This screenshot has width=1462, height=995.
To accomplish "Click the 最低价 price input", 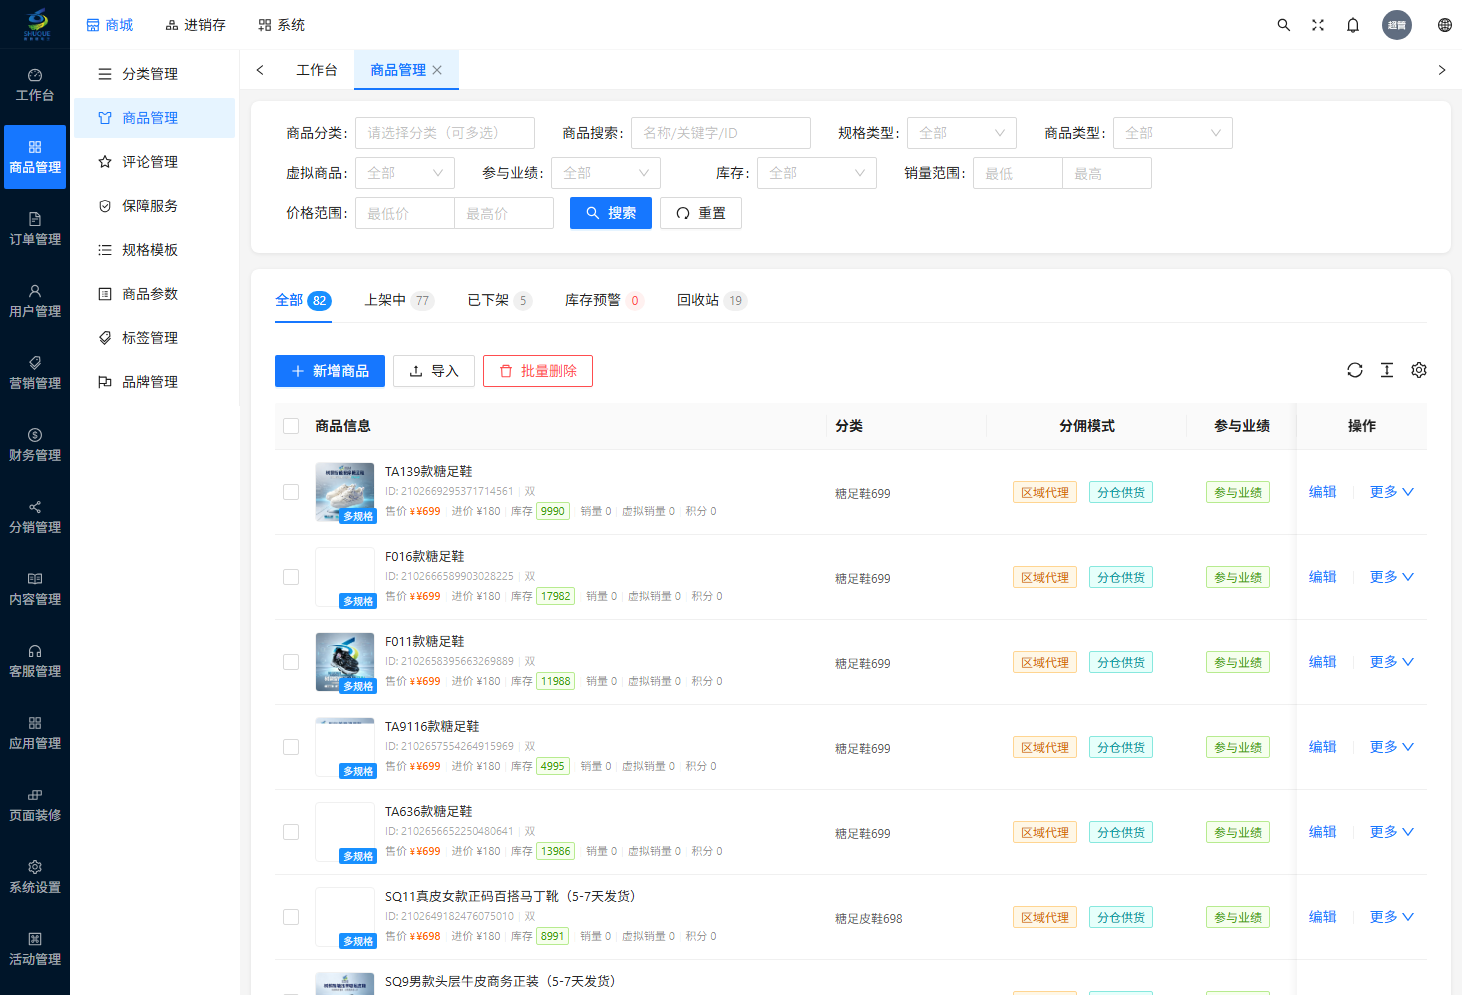I will point(405,213).
